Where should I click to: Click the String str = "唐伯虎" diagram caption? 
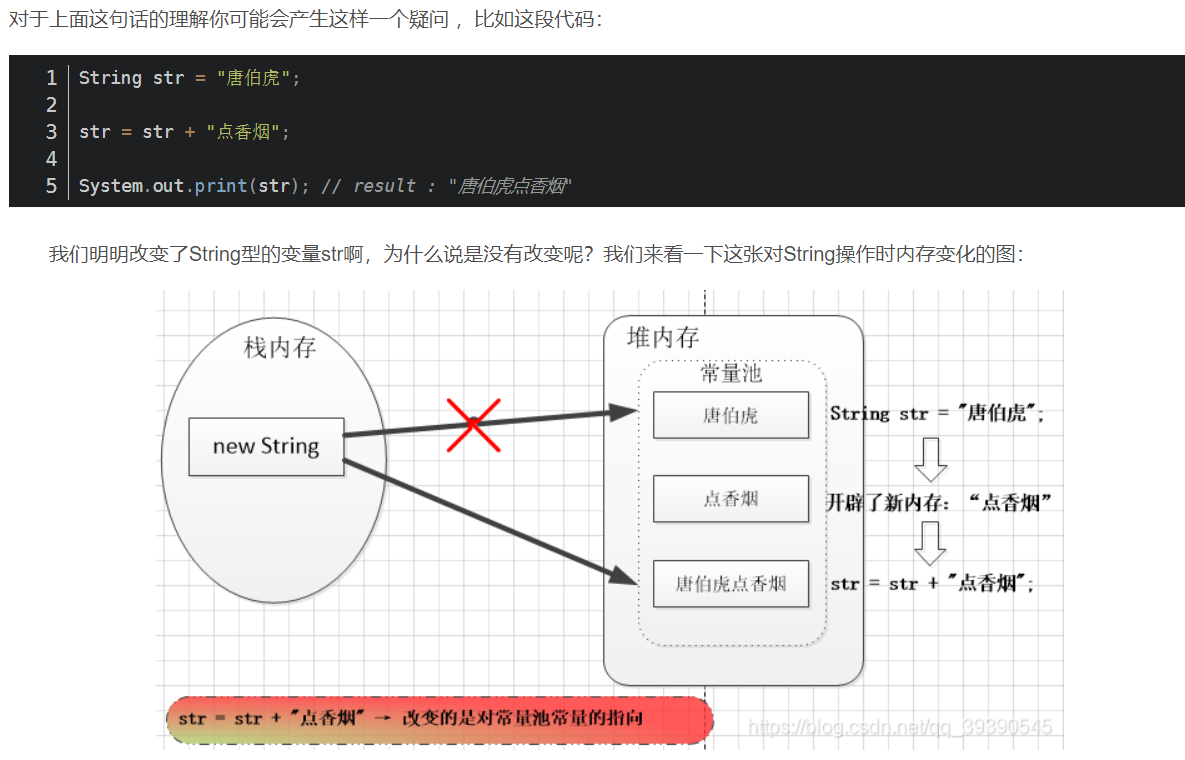click(x=936, y=413)
